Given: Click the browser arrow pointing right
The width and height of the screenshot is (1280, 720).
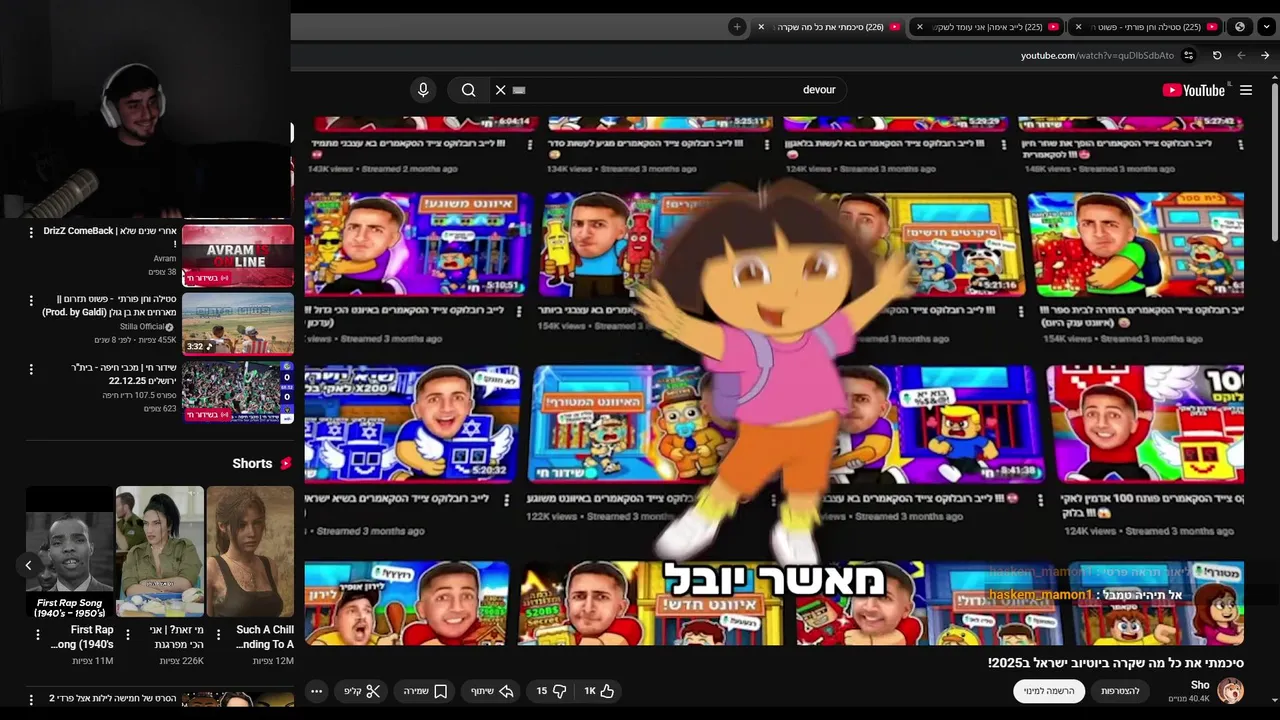Looking at the screenshot, I should (x=1265, y=56).
